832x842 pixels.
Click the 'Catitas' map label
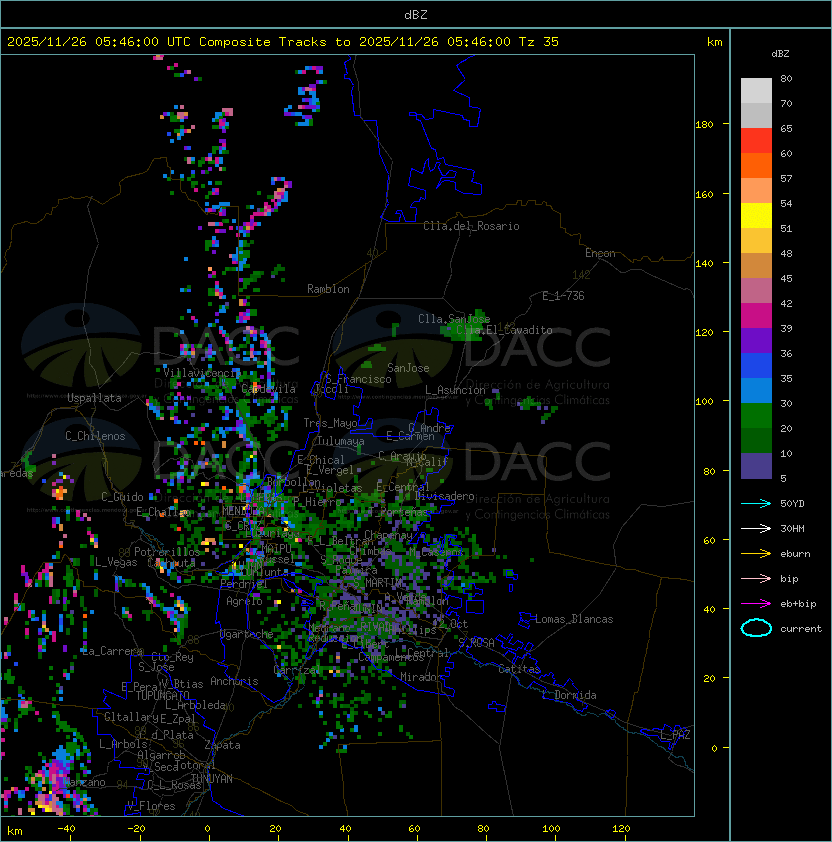pyautogui.click(x=519, y=669)
